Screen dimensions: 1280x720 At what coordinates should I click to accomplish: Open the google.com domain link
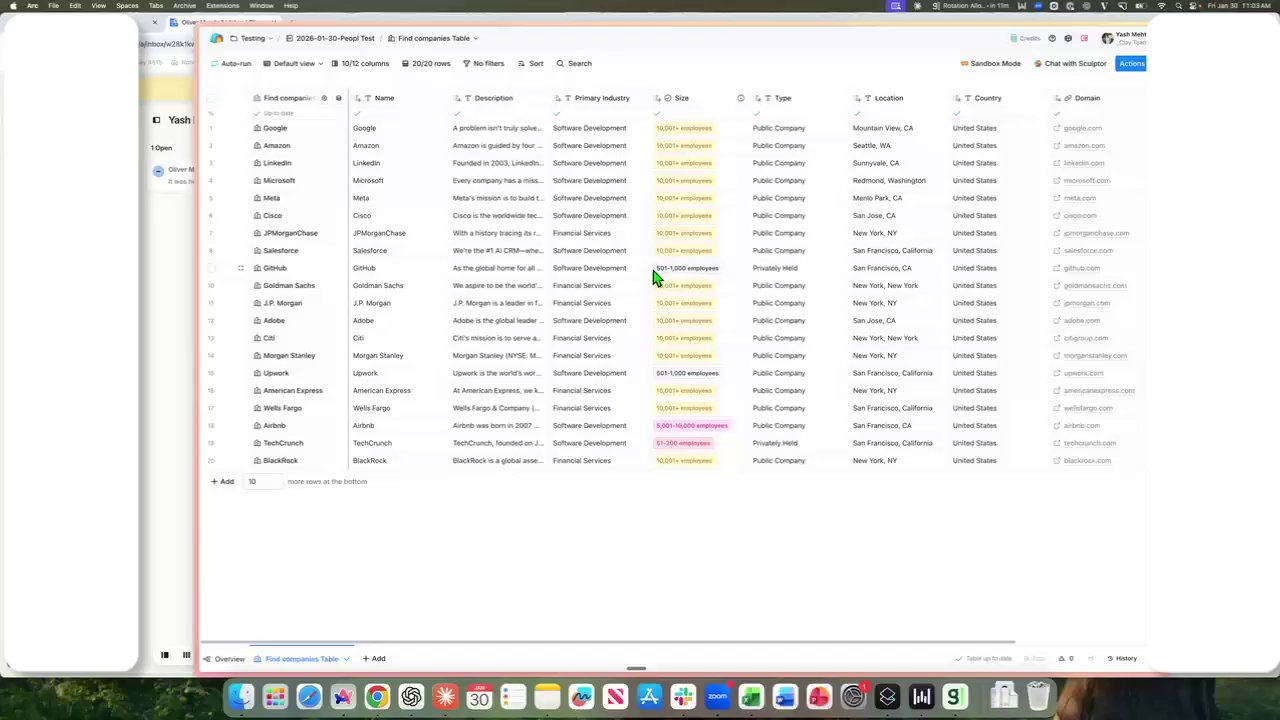click(1082, 128)
